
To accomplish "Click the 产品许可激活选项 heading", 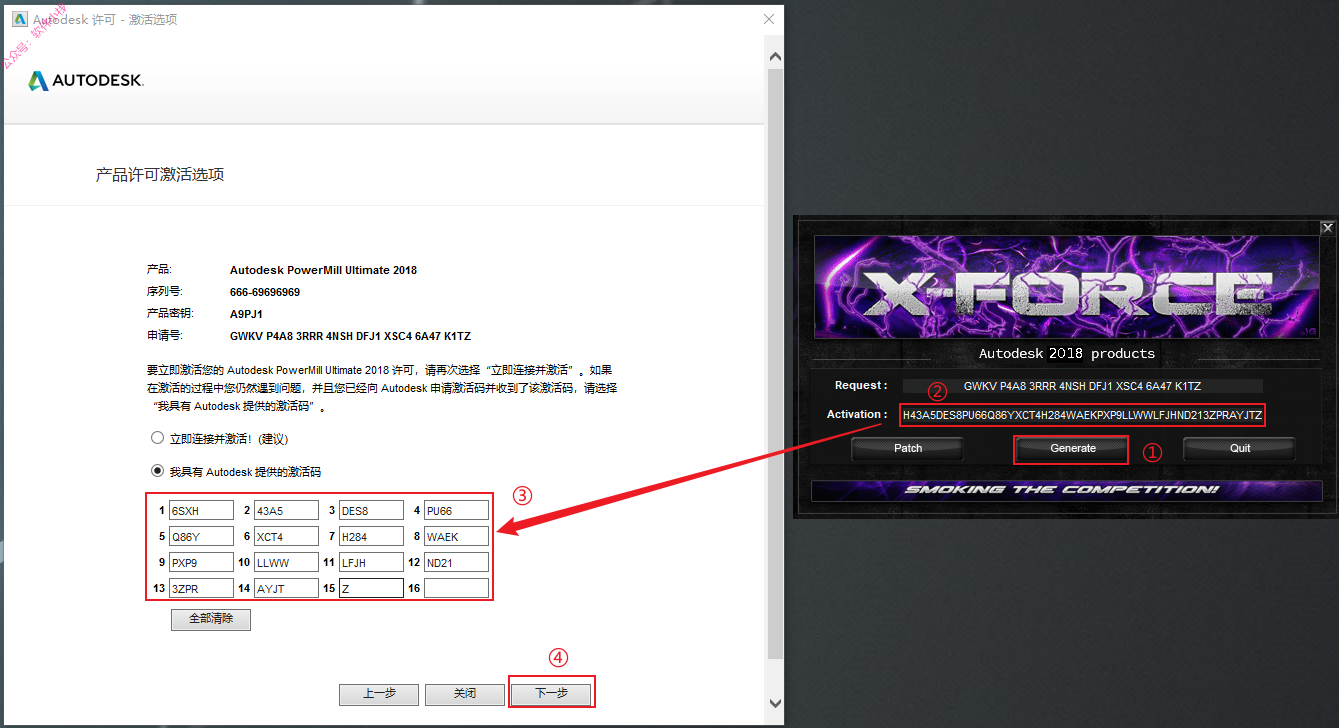I will [x=160, y=175].
